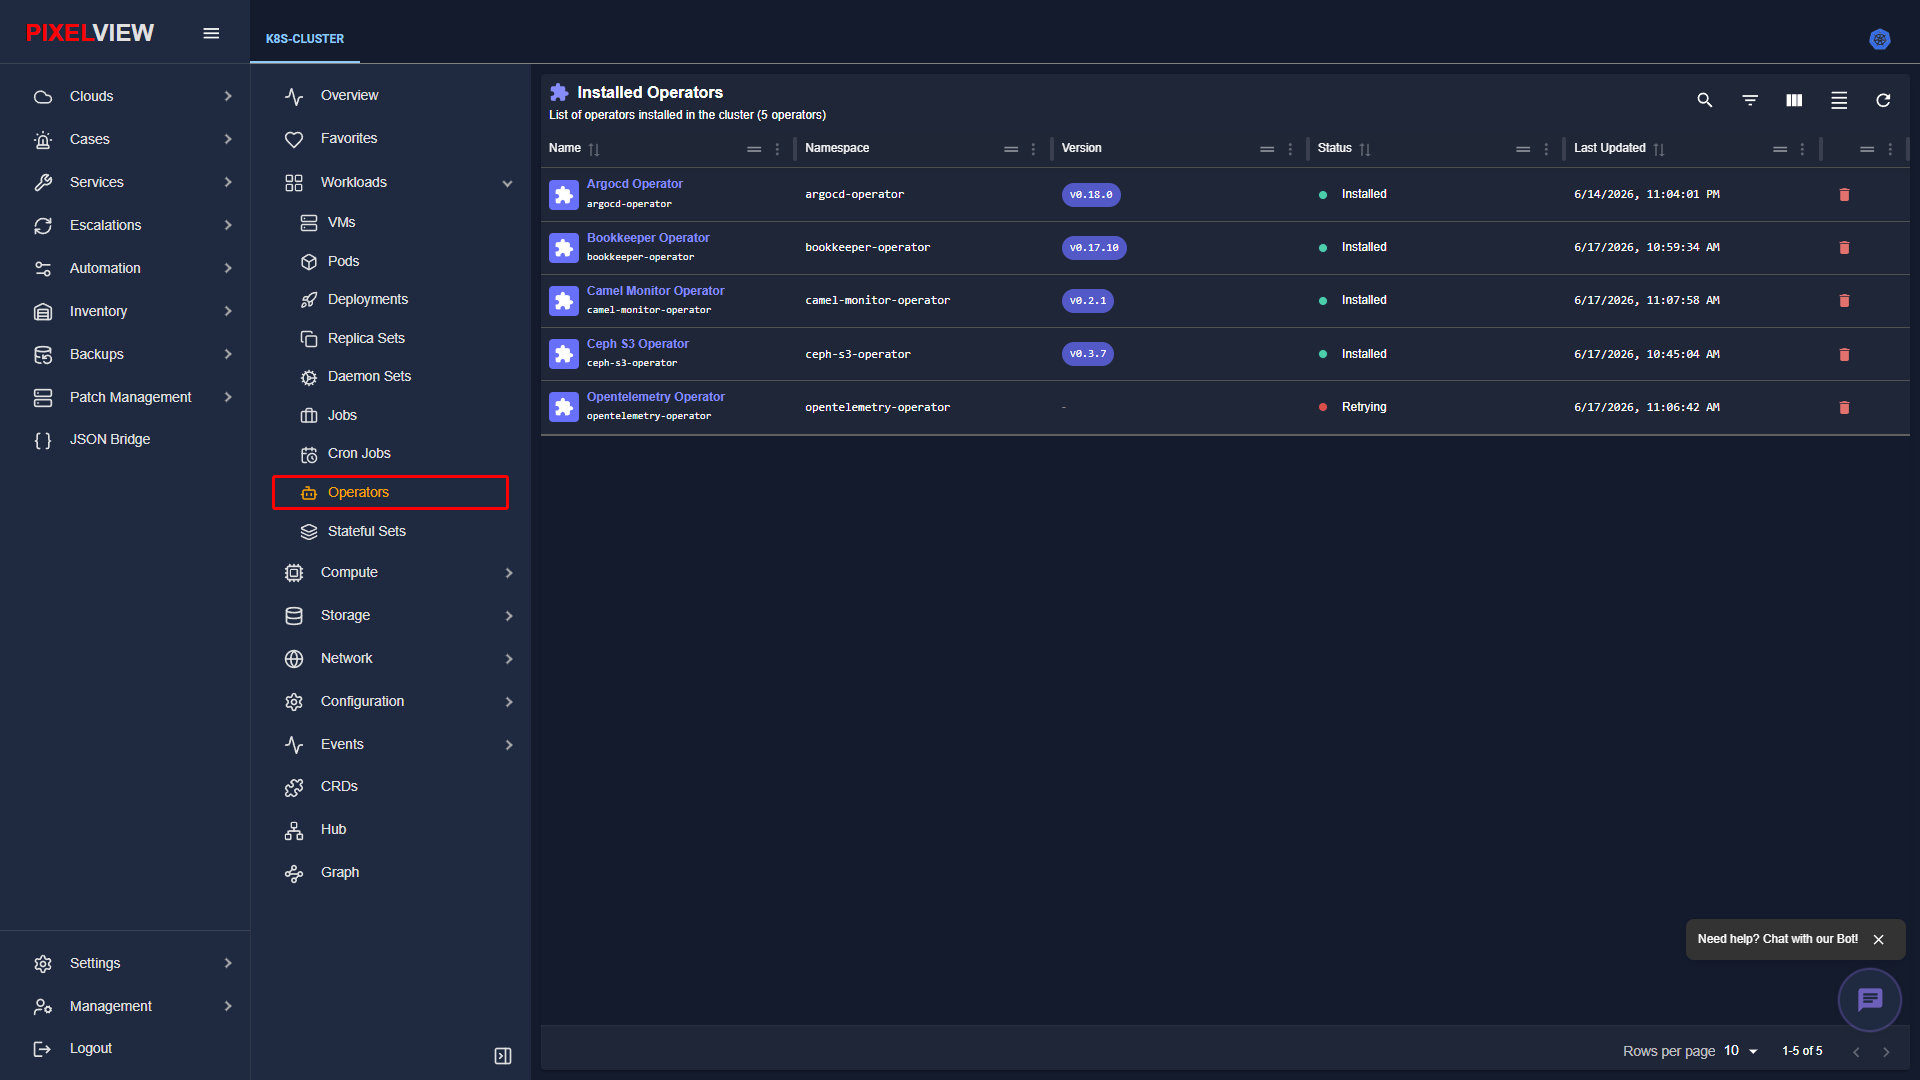Open the Camel Monitor Operator link
1920x1080 pixels.
tap(655, 291)
